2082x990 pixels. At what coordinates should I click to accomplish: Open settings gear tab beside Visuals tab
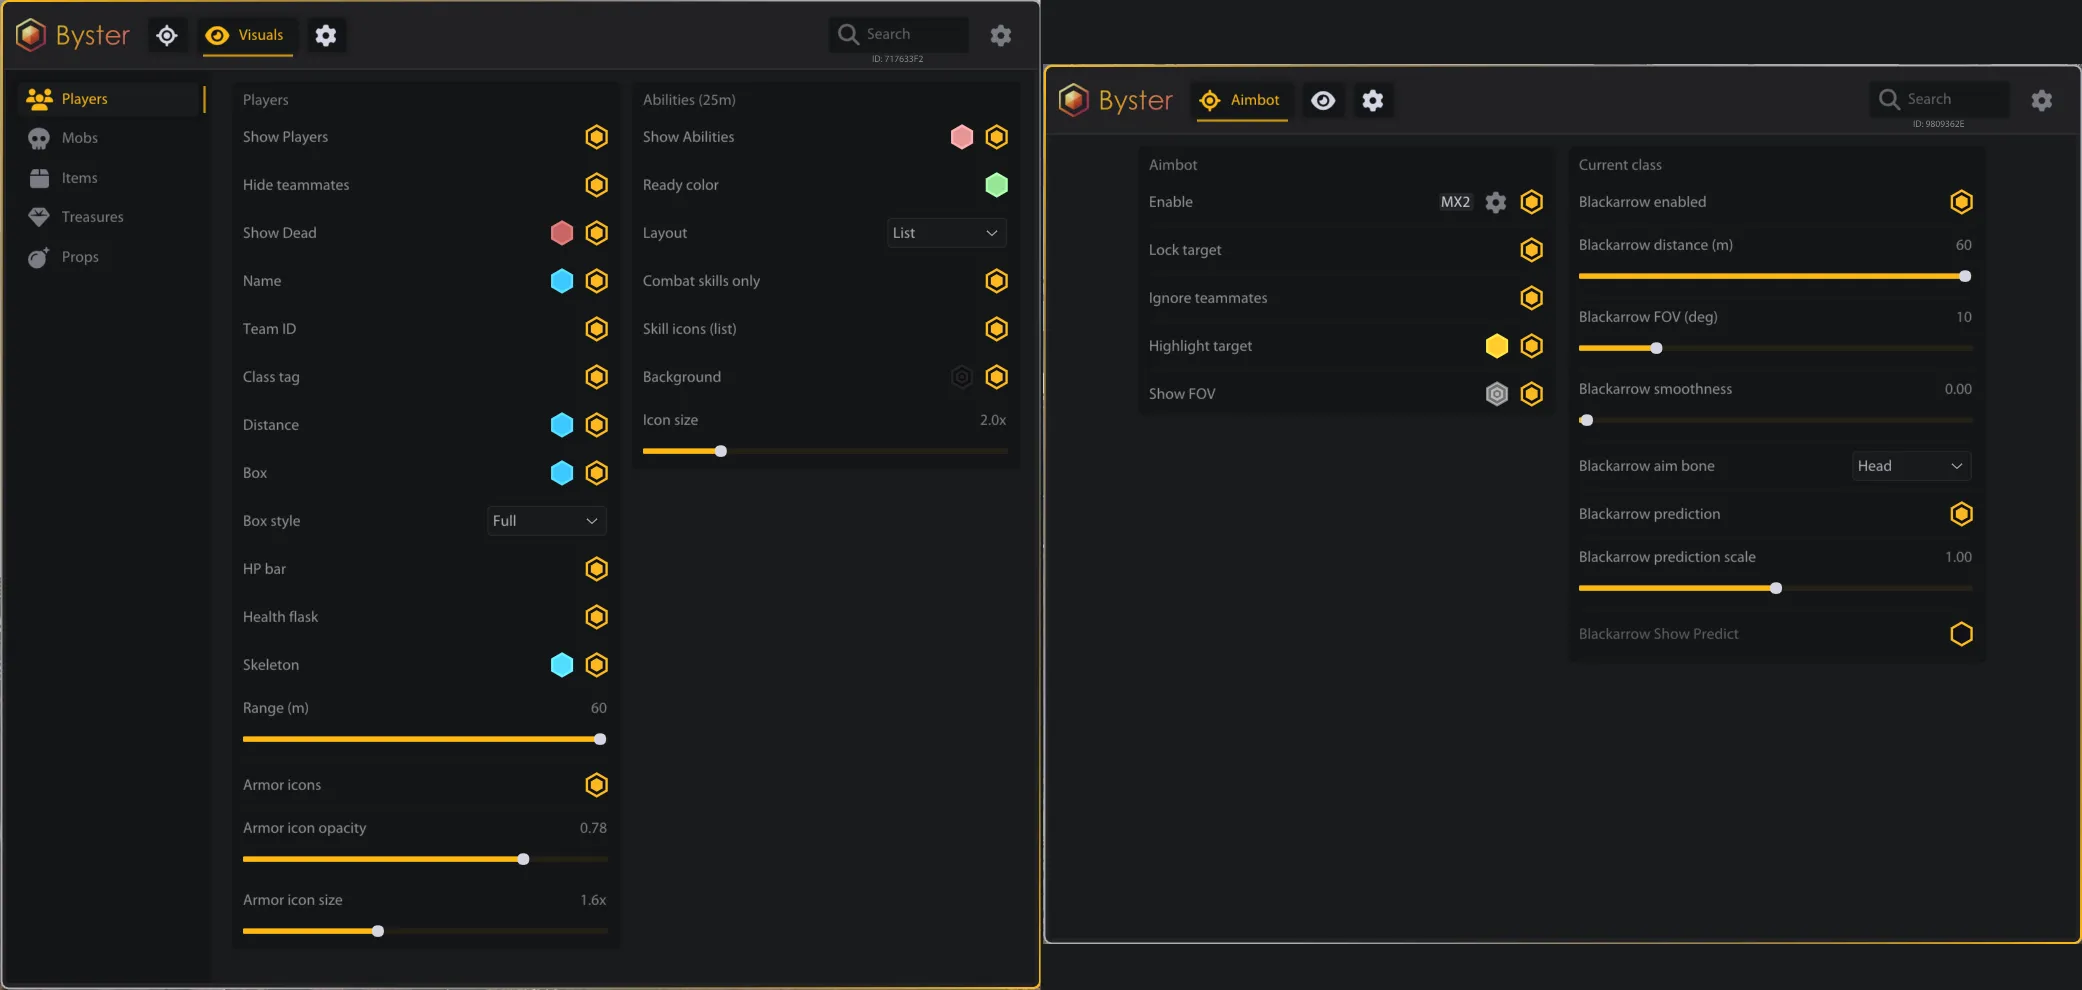click(326, 35)
